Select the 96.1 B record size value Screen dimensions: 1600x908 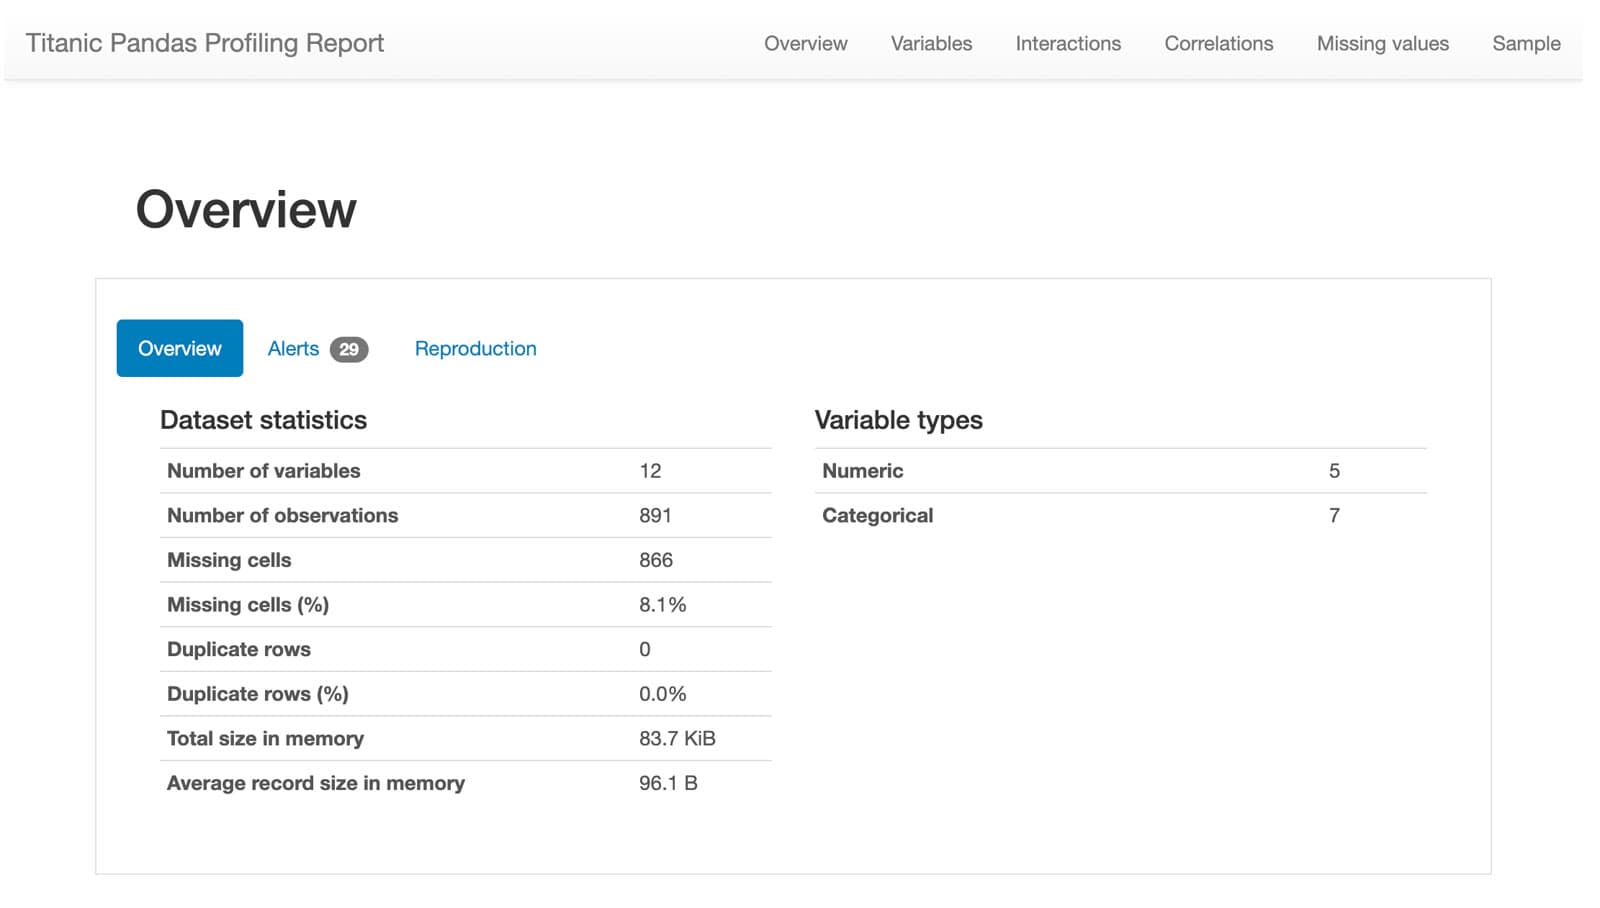coord(668,783)
